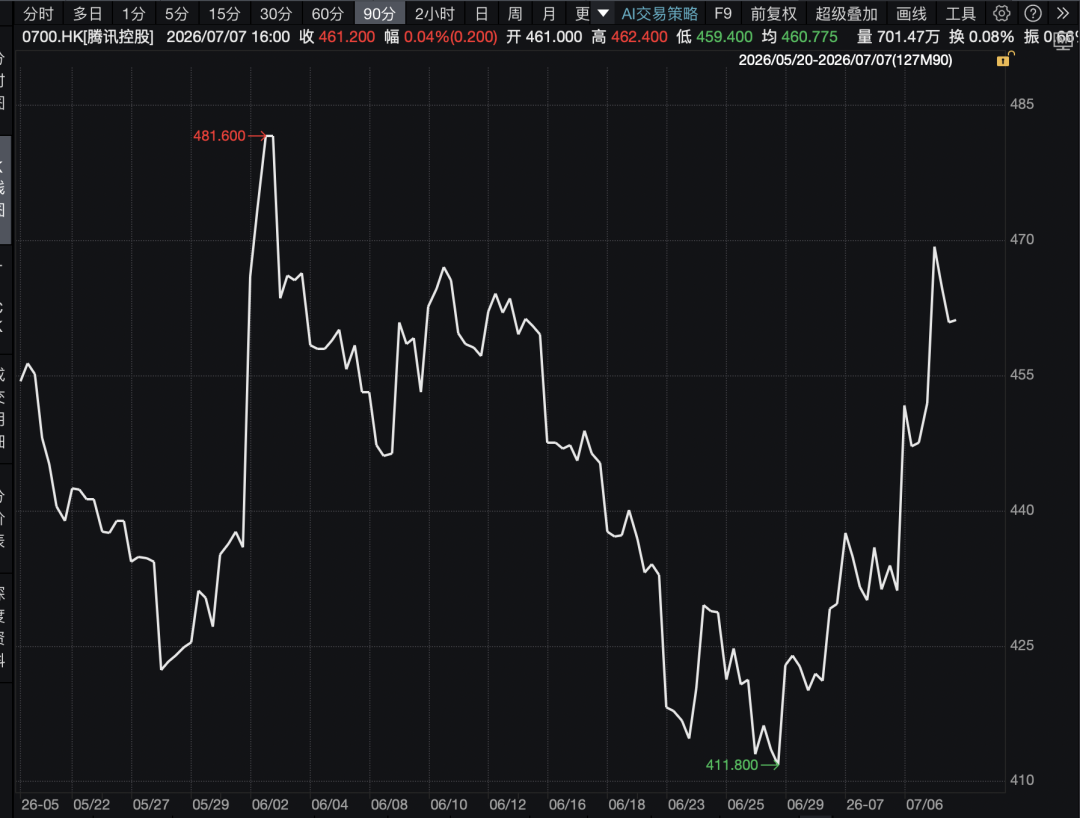The width and height of the screenshot is (1080, 818).
Task: Click the 411.800 low price marker
Action: tap(731, 765)
